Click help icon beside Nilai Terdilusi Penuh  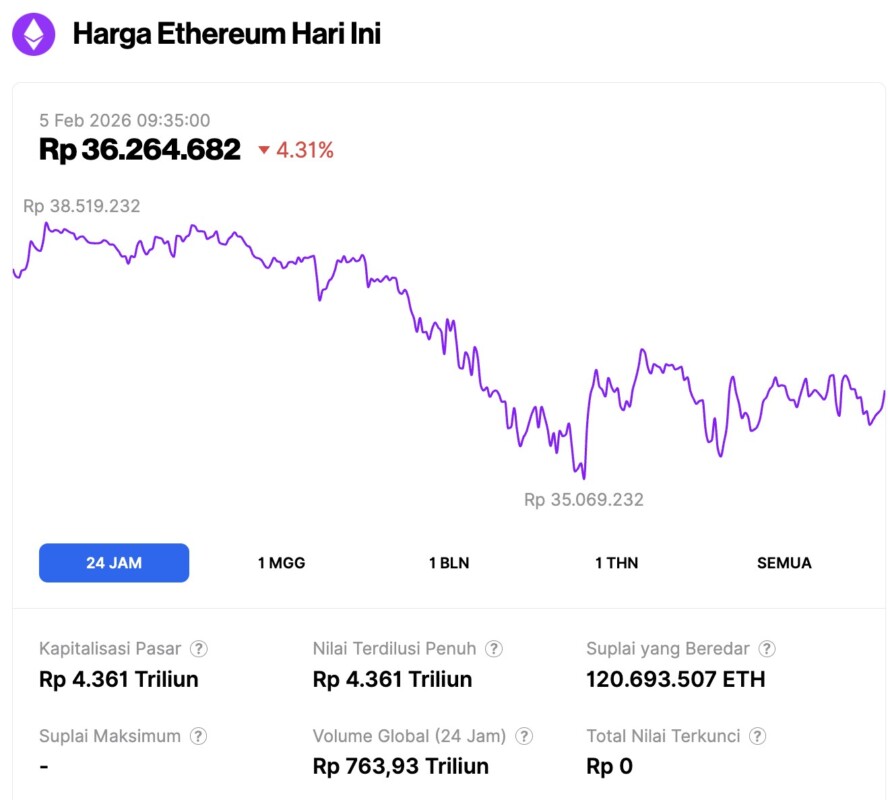click(x=494, y=649)
